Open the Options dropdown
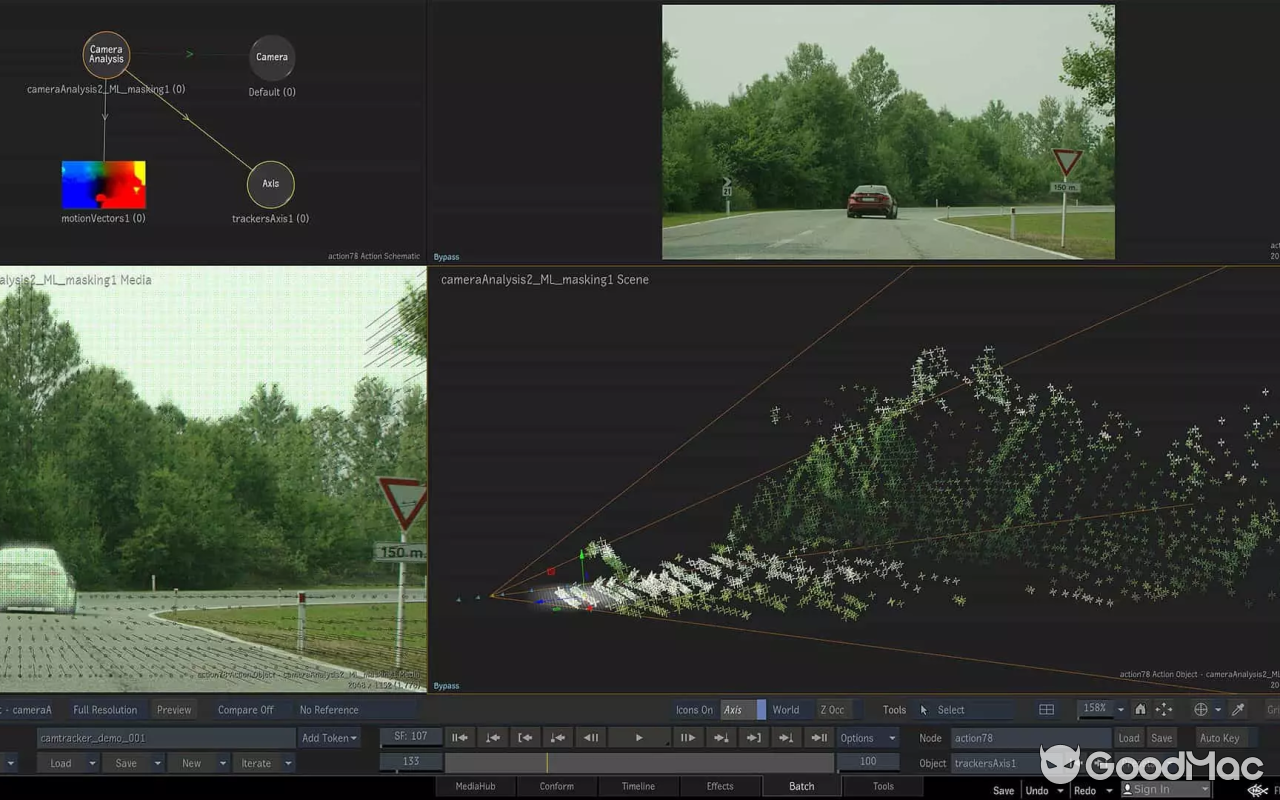Image resolution: width=1280 pixels, height=800 pixels. click(x=866, y=737)
